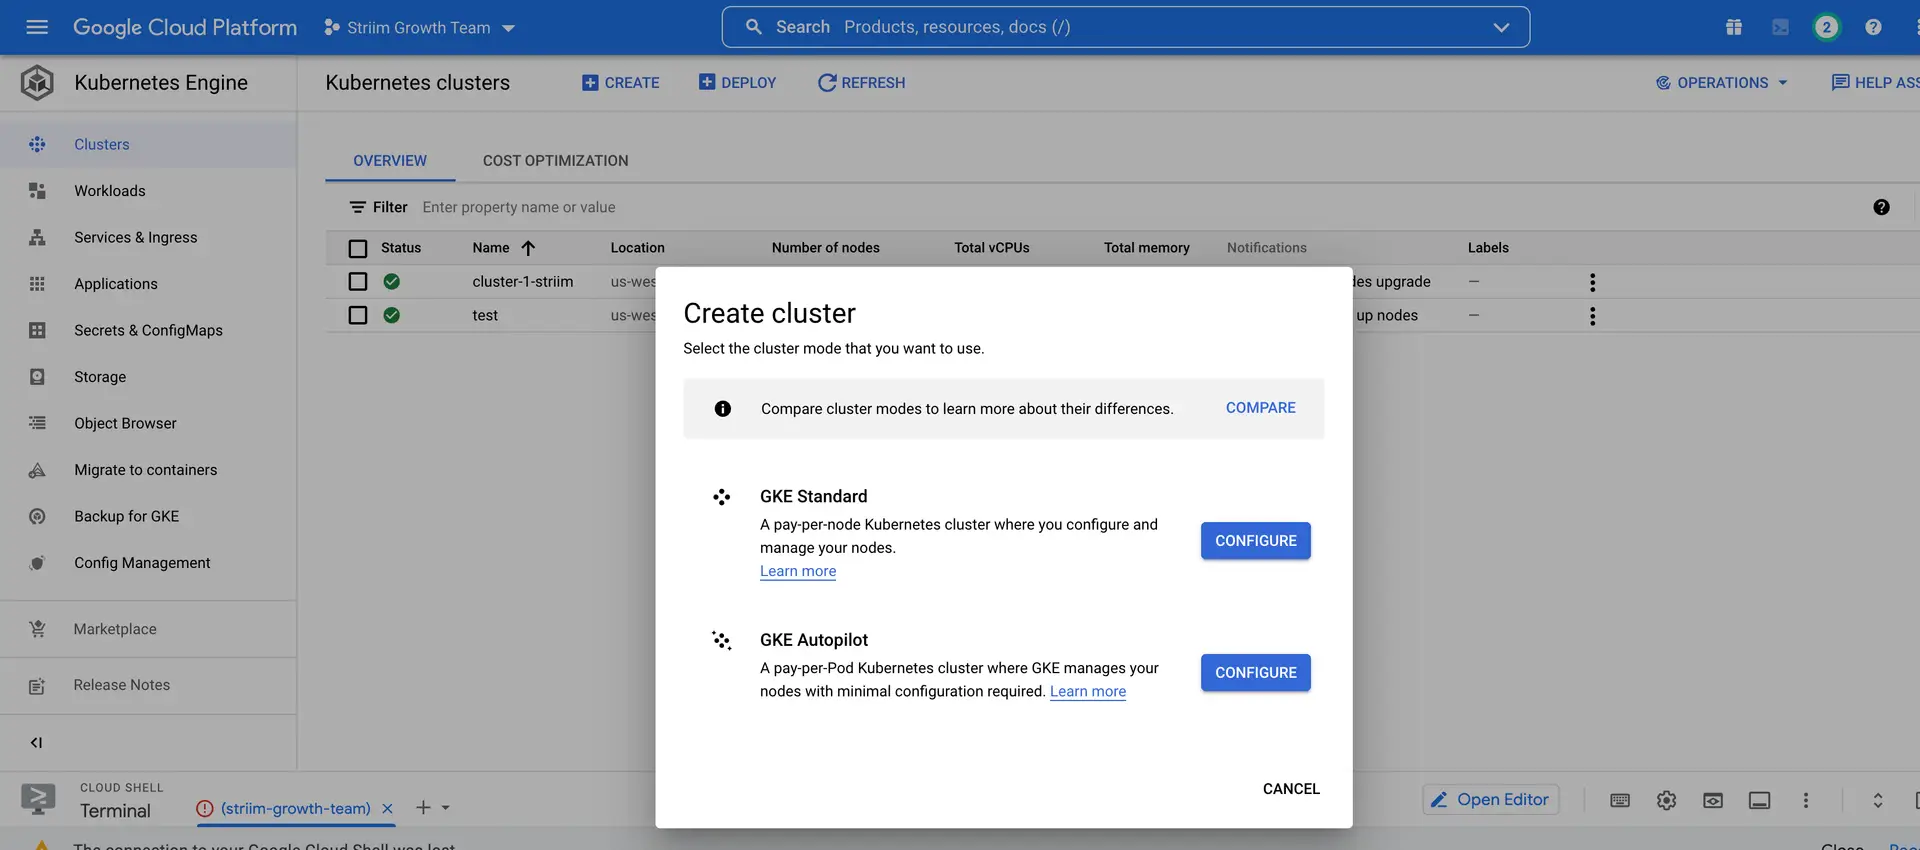Click the sort arrow next to Name column
The width and height of the screenshot is (1920, 850).
click(x=528, y=248)
